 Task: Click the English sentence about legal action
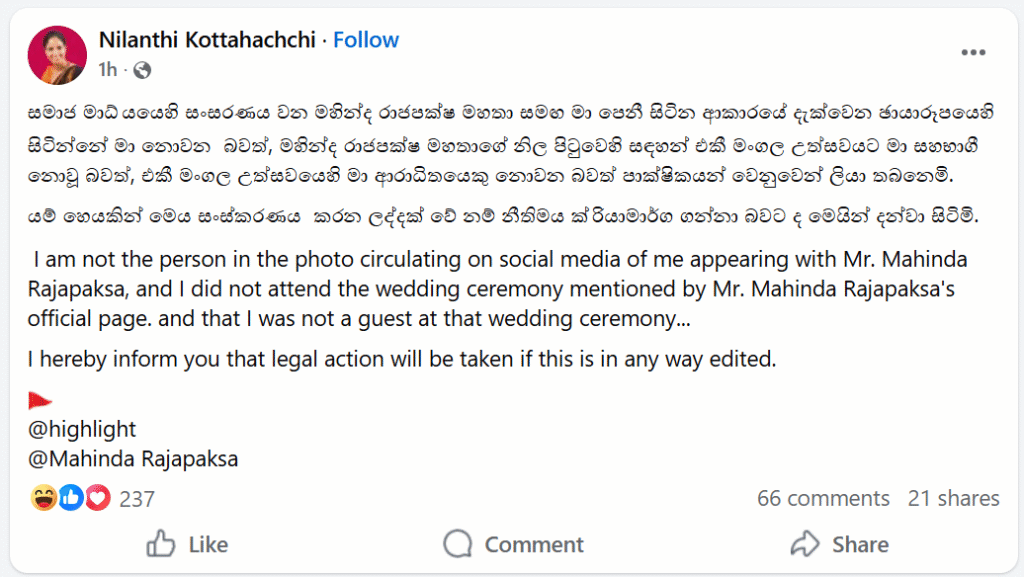402,357
